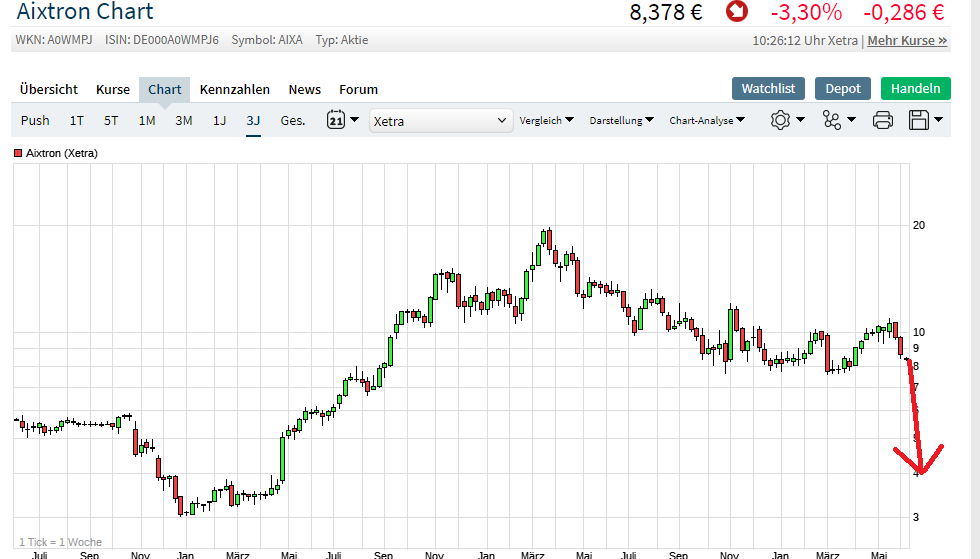Expand the Vergleich dropdown
The width and height of the screenshot is (980, 559).
point(546,120)
